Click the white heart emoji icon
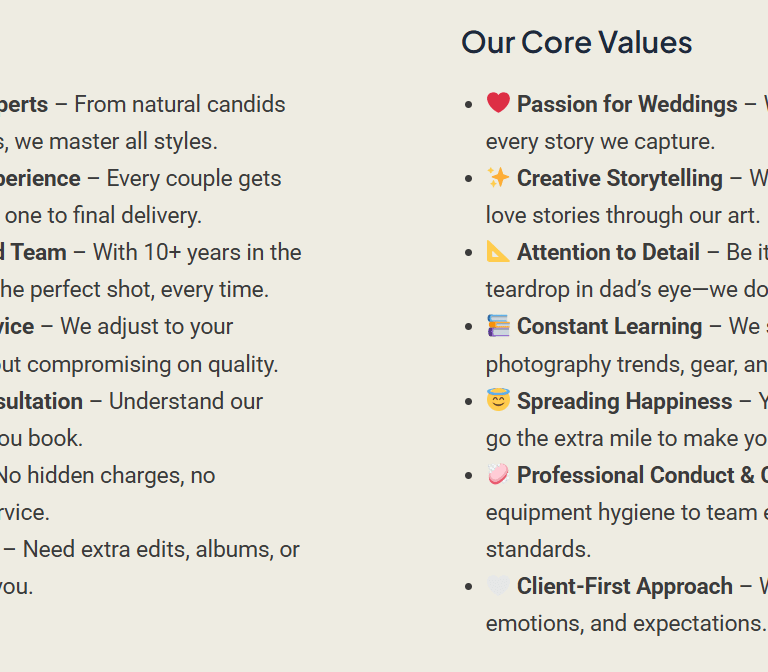 coord(498,586)
